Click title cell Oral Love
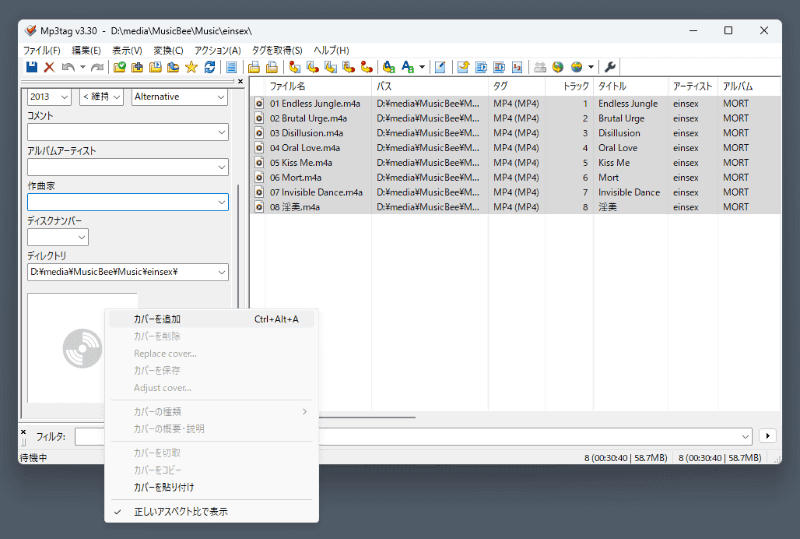This screenshot has height=539, width=800. (618, 148)
